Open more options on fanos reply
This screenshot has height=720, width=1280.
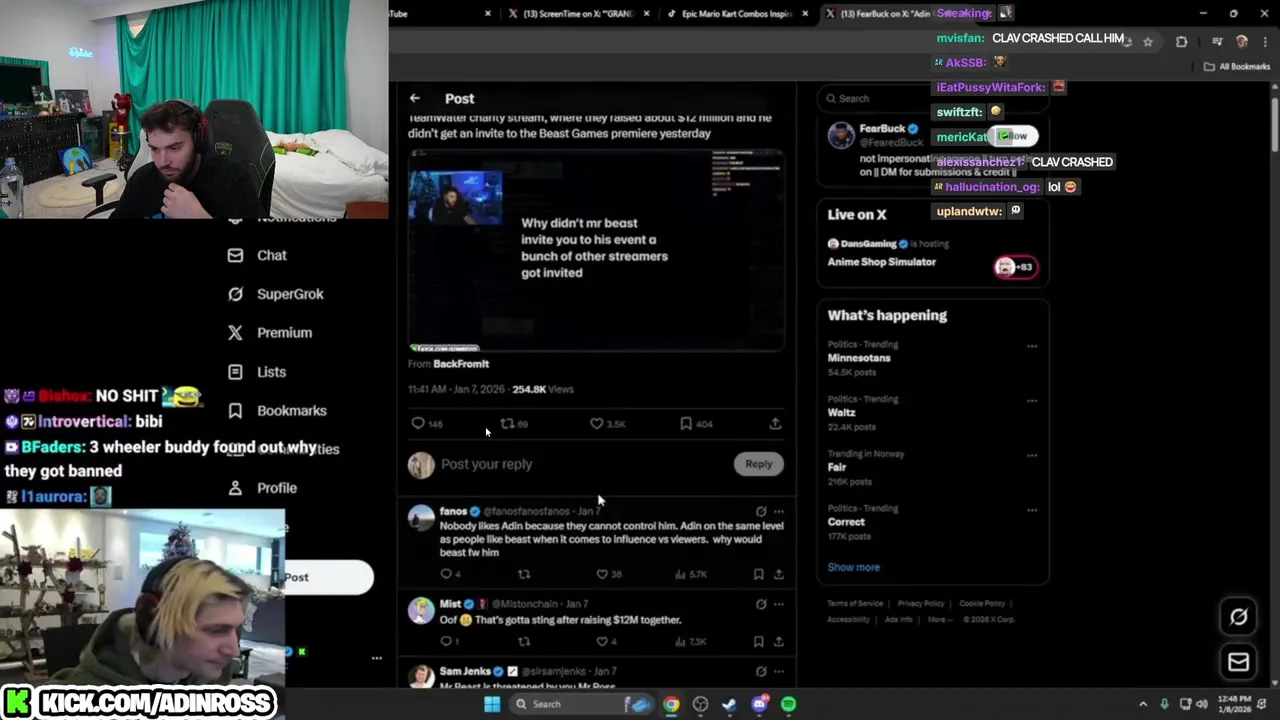point(779,511)
